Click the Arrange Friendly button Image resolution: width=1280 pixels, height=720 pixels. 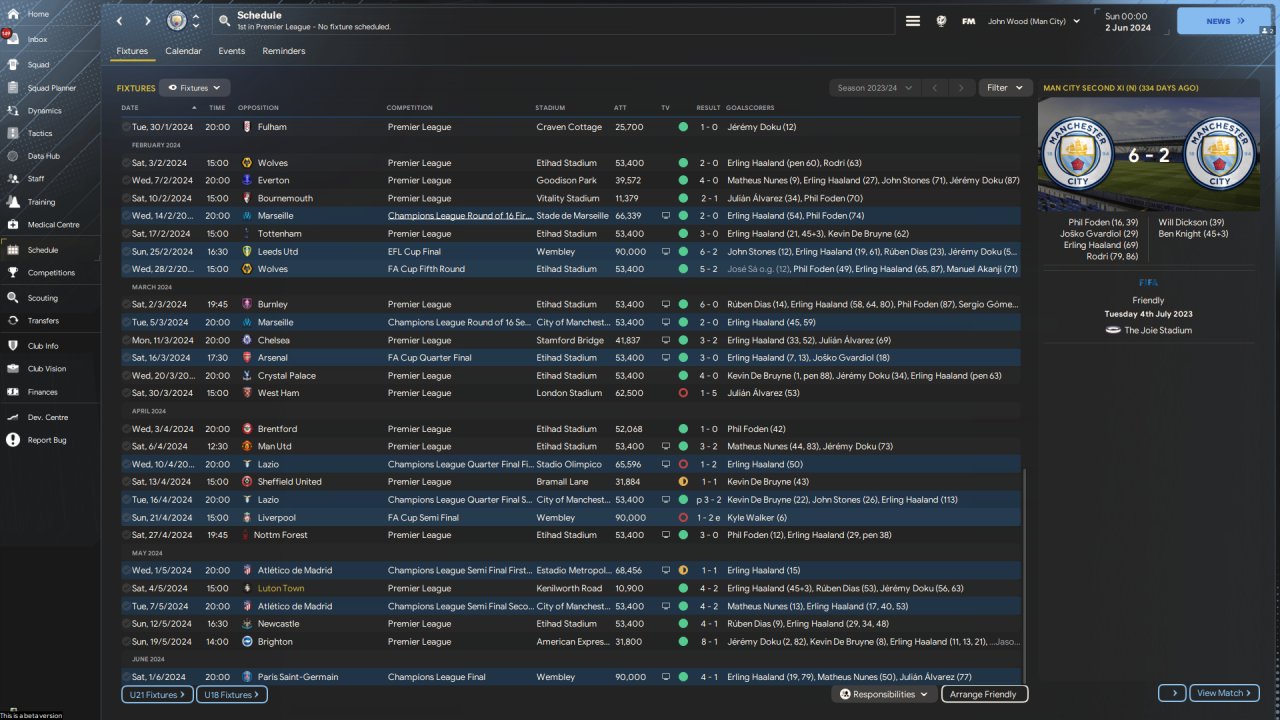pos(984,694)
